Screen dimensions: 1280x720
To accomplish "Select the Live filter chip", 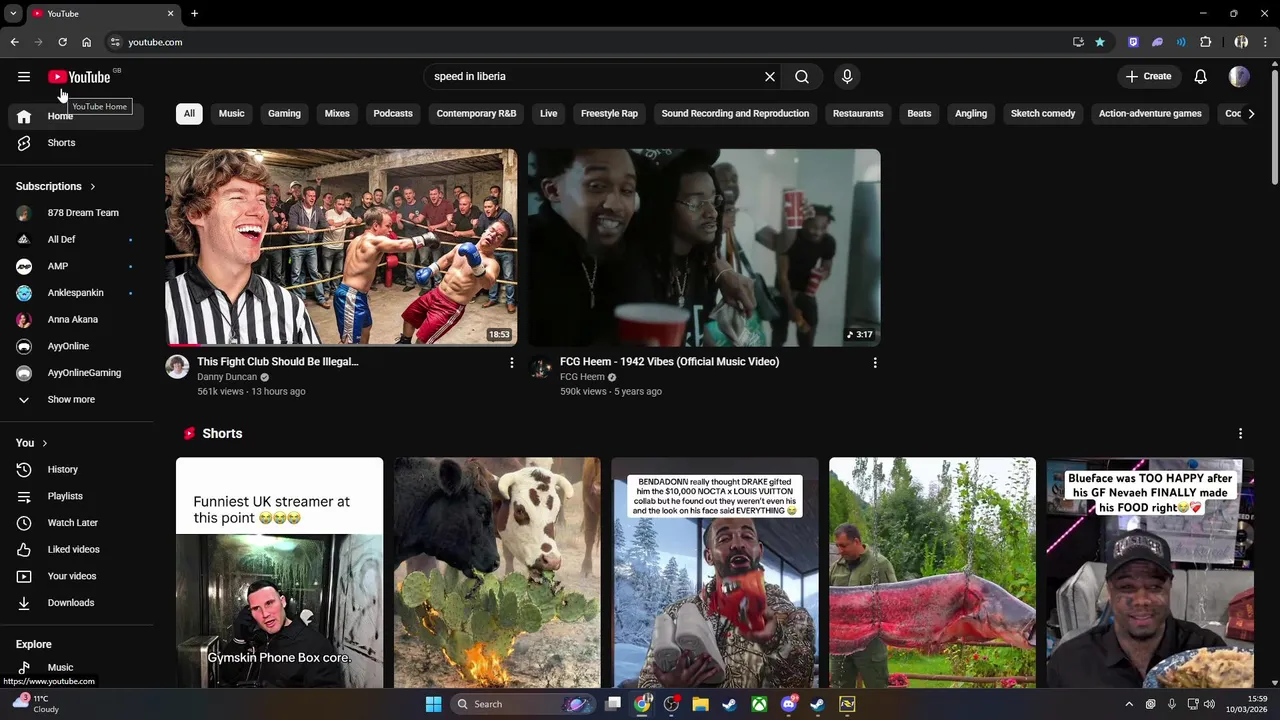I will (549, 114).
